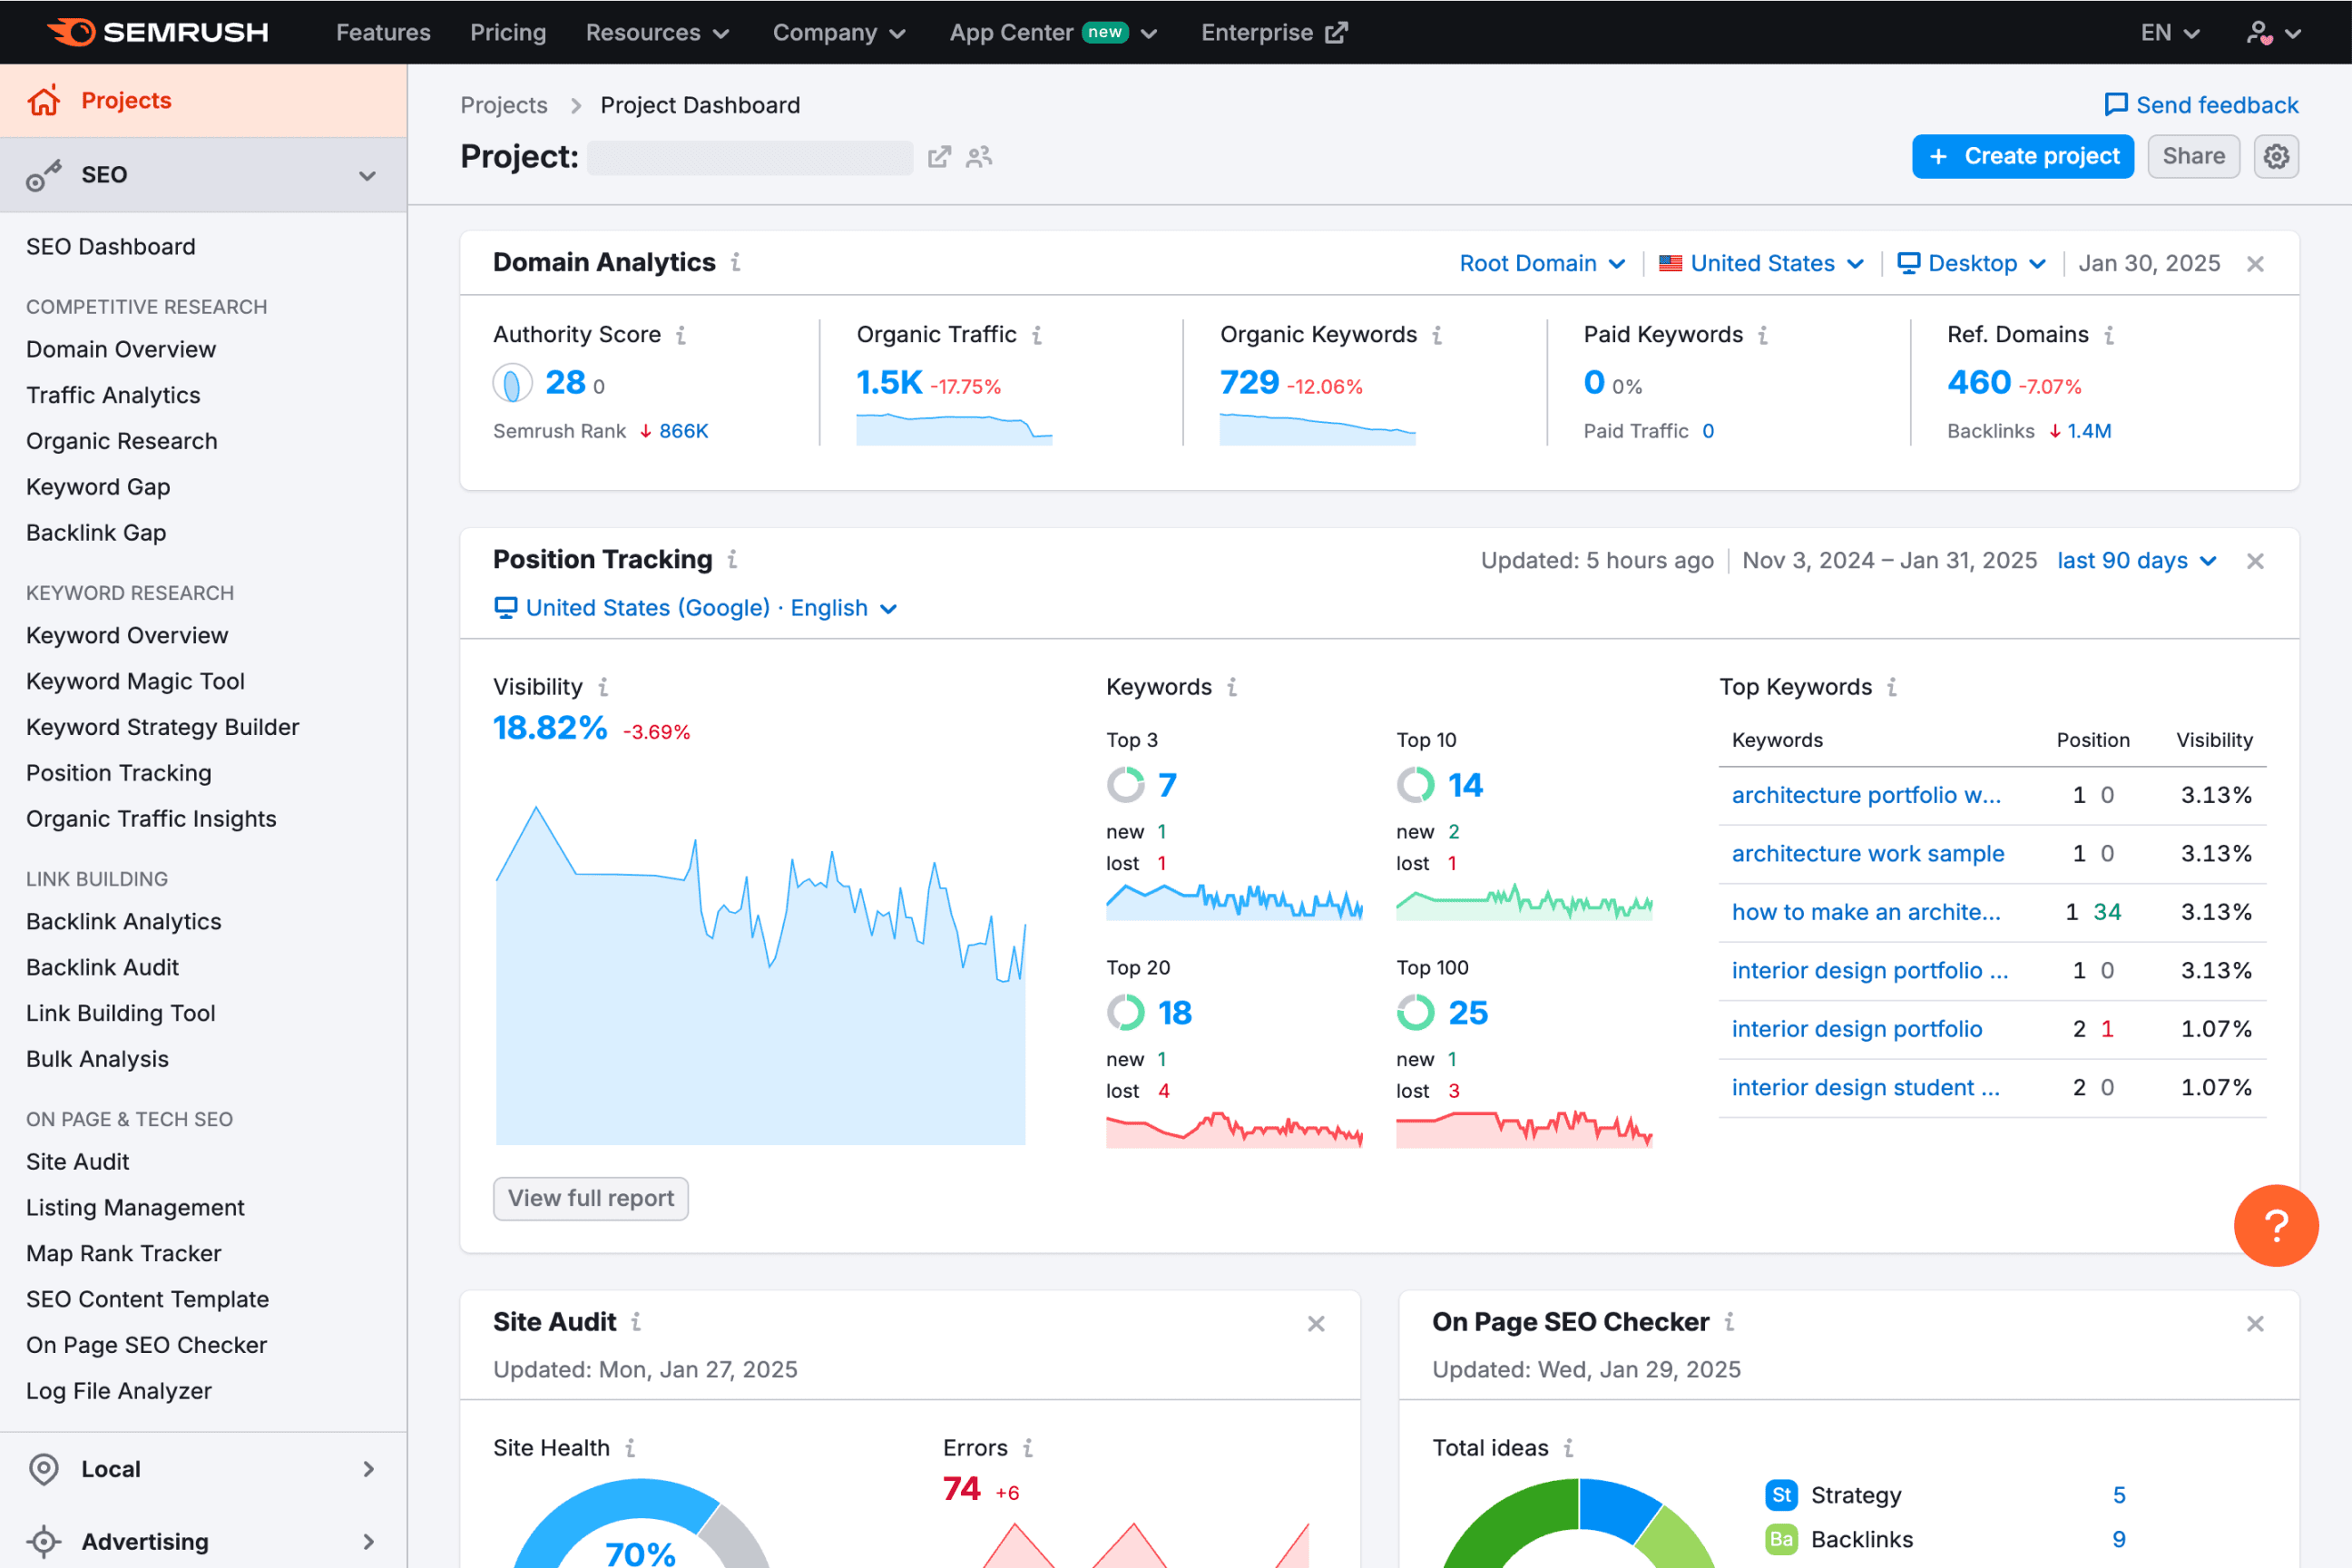2352x1568 pixels.
Task: Open architecture work sample keyword link
Action: tap(1867, 853)
